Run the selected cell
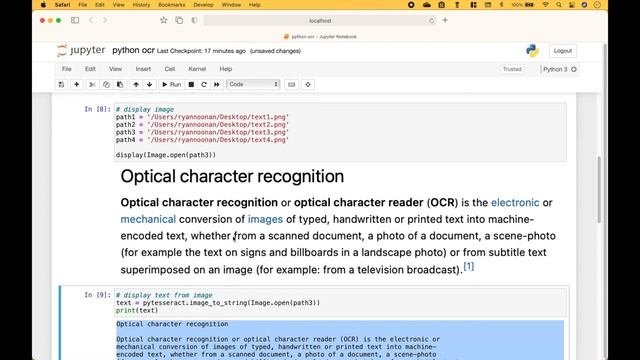 point(171,84)
